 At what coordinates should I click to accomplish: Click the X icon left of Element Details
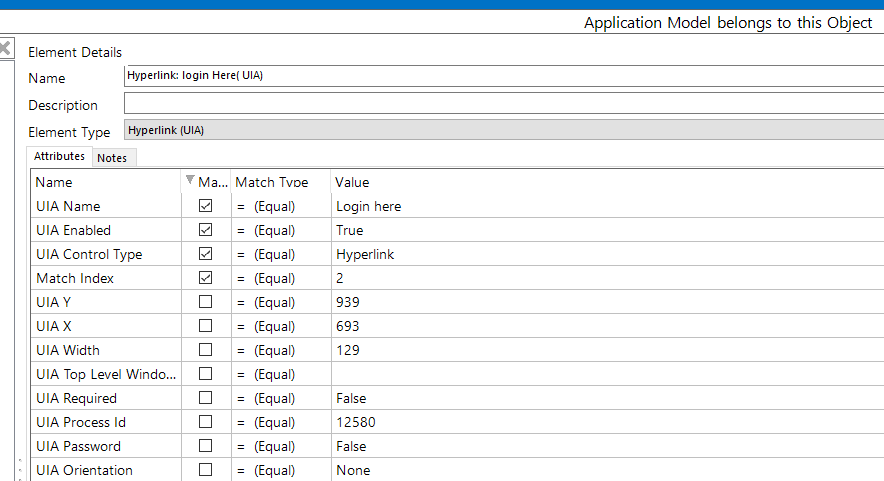coord(5,48)
